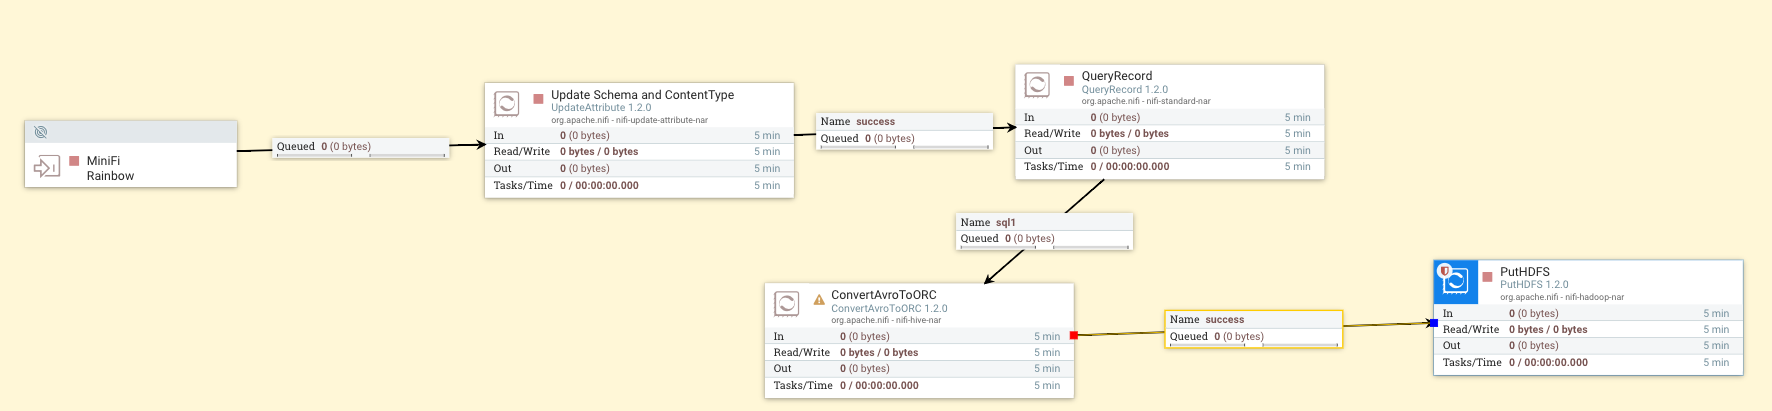Click the UpdateAttribute 1.2.0 type text
The width and height of the screenshot is (1772, 411).
[x=601, y=108]
